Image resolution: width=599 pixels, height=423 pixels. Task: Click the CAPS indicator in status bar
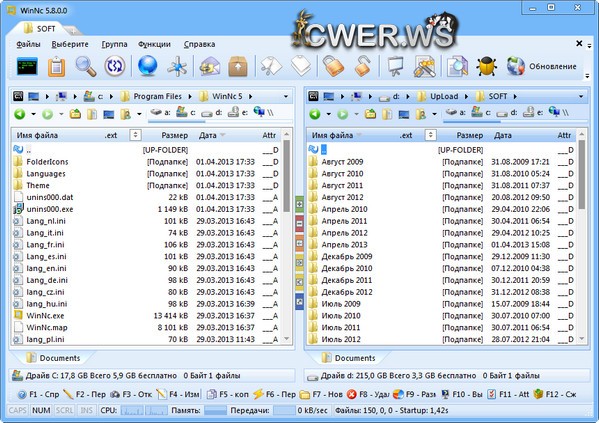click(x=18, y=410)
